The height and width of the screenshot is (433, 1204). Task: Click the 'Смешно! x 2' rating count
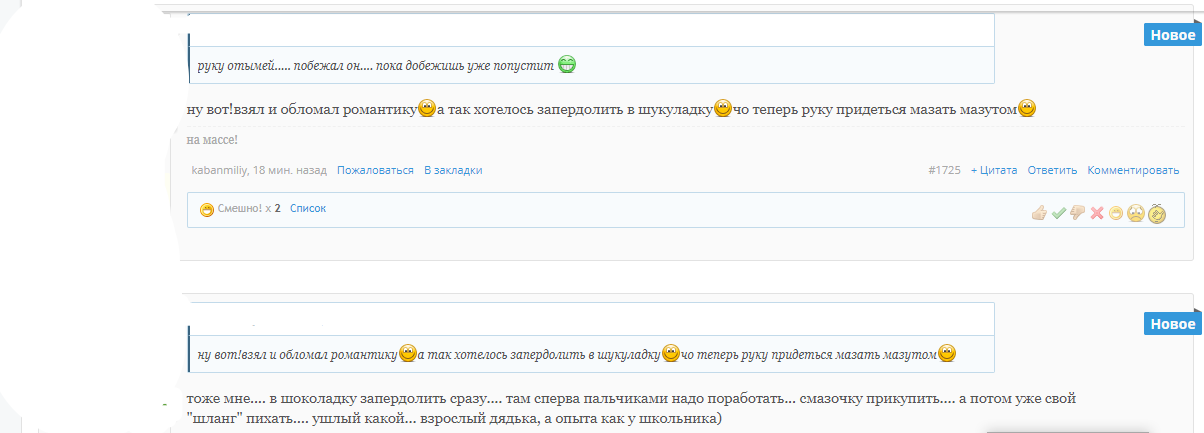[249, 209]
